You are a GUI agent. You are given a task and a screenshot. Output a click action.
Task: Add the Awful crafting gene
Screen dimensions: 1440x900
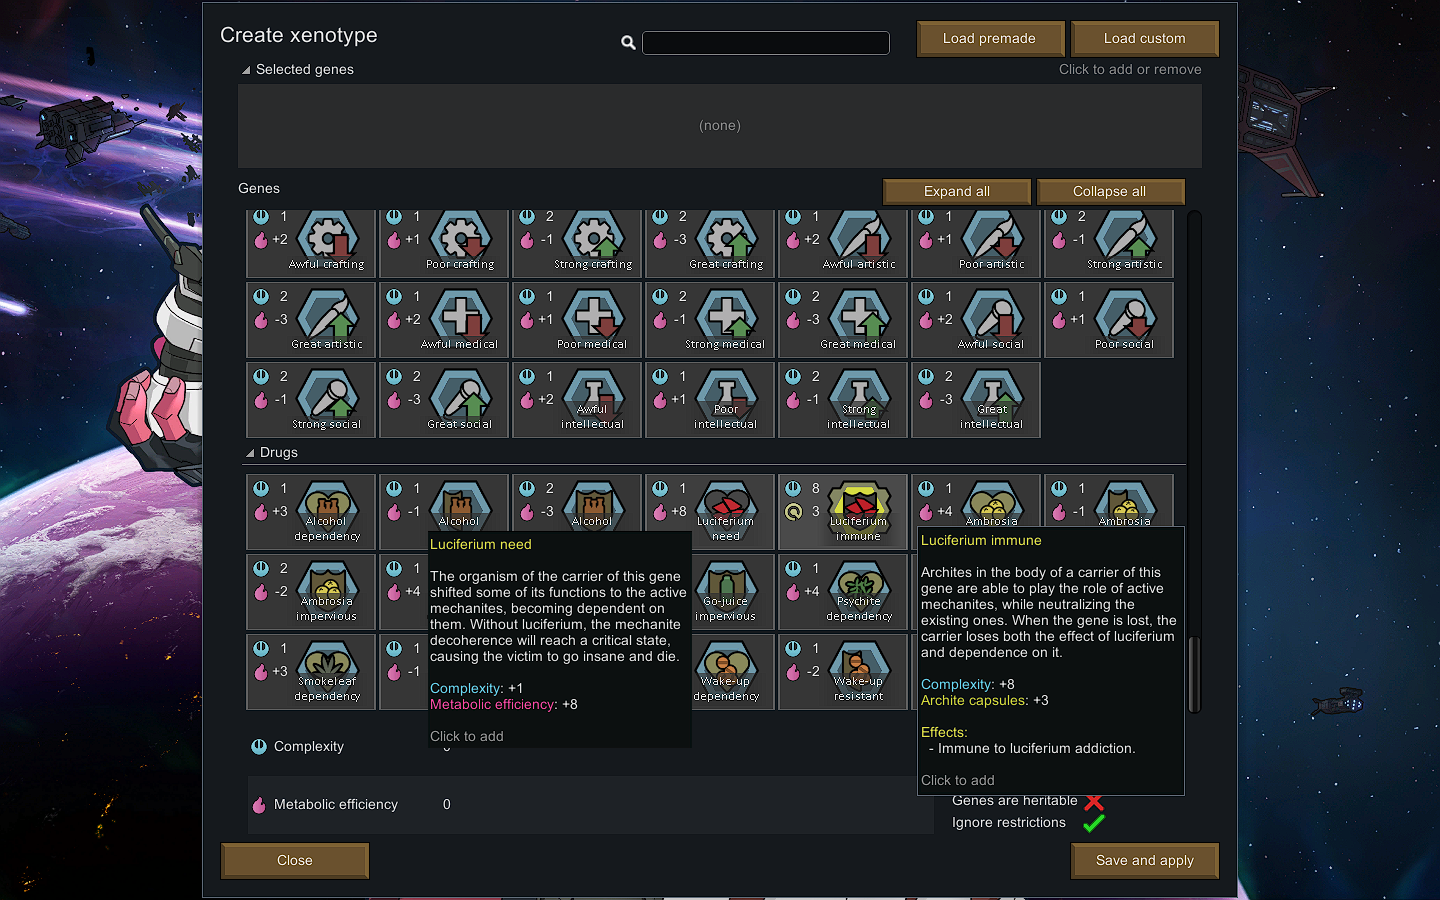[311, 243]
